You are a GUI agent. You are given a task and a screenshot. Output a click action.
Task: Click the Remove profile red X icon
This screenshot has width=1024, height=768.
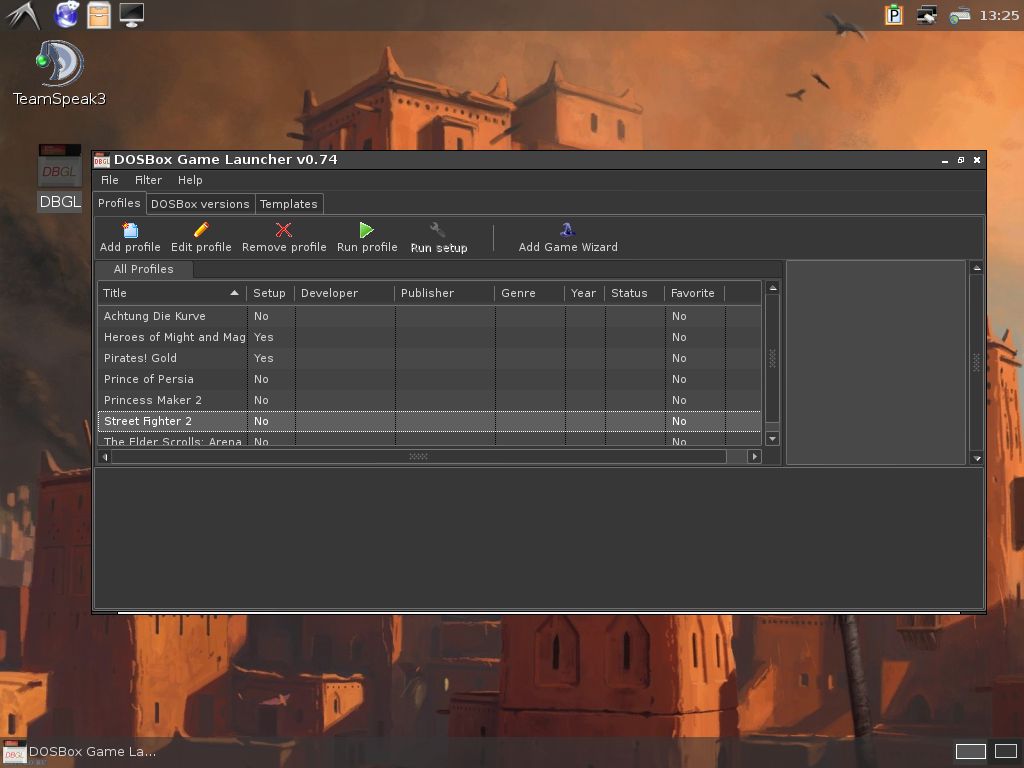tap(283, 230)
